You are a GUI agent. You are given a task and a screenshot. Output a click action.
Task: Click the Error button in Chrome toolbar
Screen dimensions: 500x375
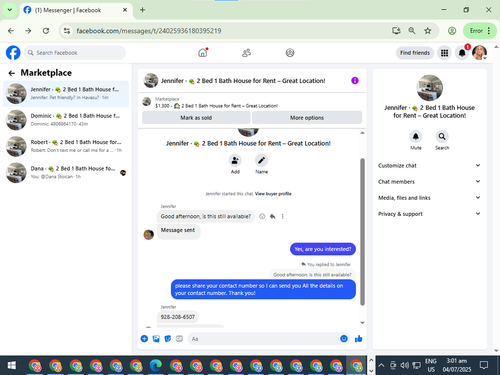(x=479, y=31)
